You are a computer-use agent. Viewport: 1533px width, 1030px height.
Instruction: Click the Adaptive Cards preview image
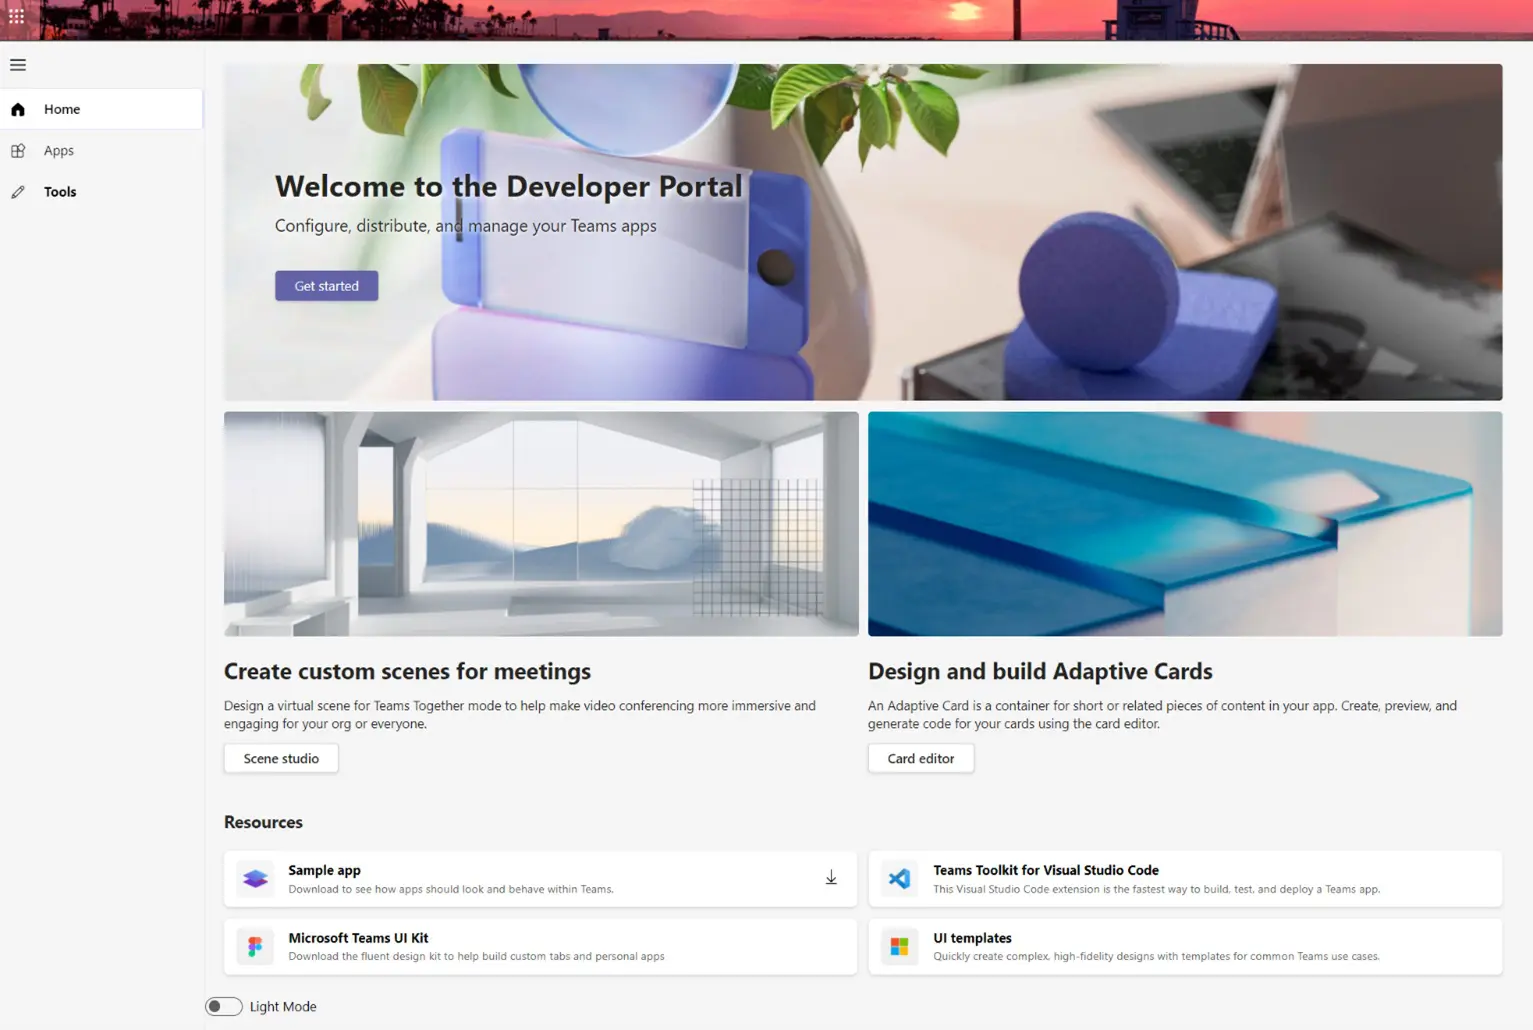[1184, 523]
